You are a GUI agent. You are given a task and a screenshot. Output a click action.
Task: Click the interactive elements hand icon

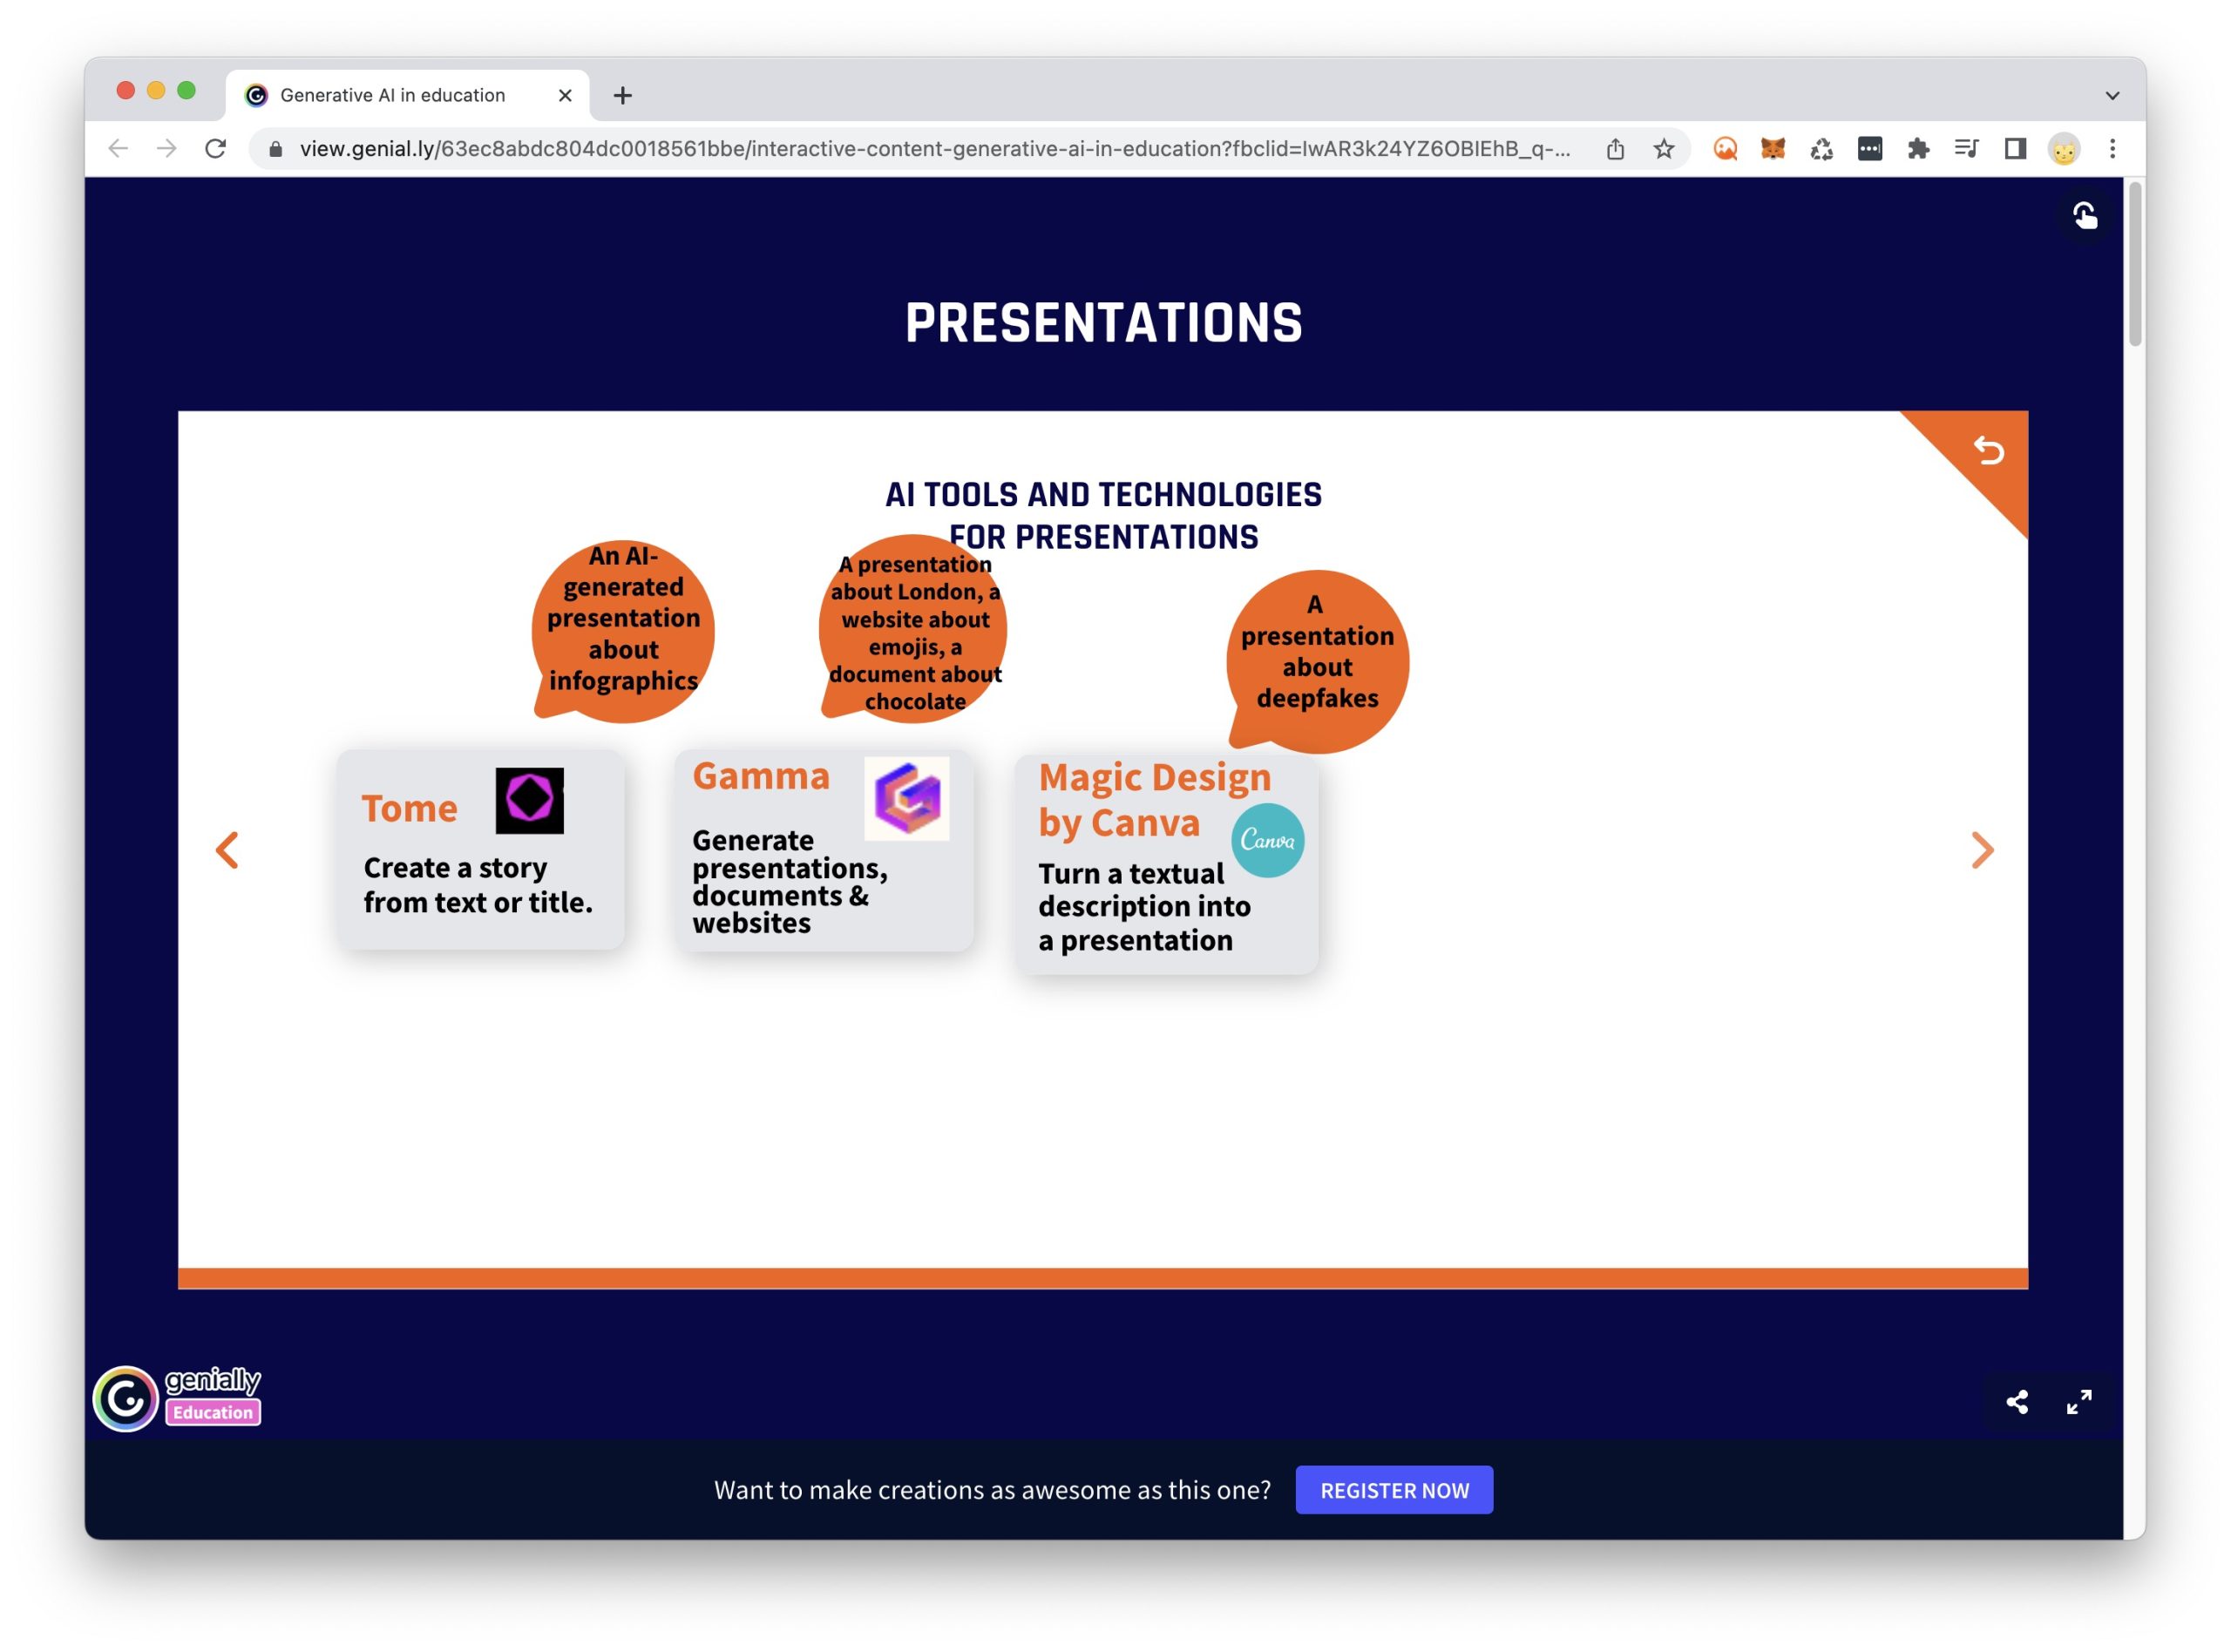(2084, 216)
